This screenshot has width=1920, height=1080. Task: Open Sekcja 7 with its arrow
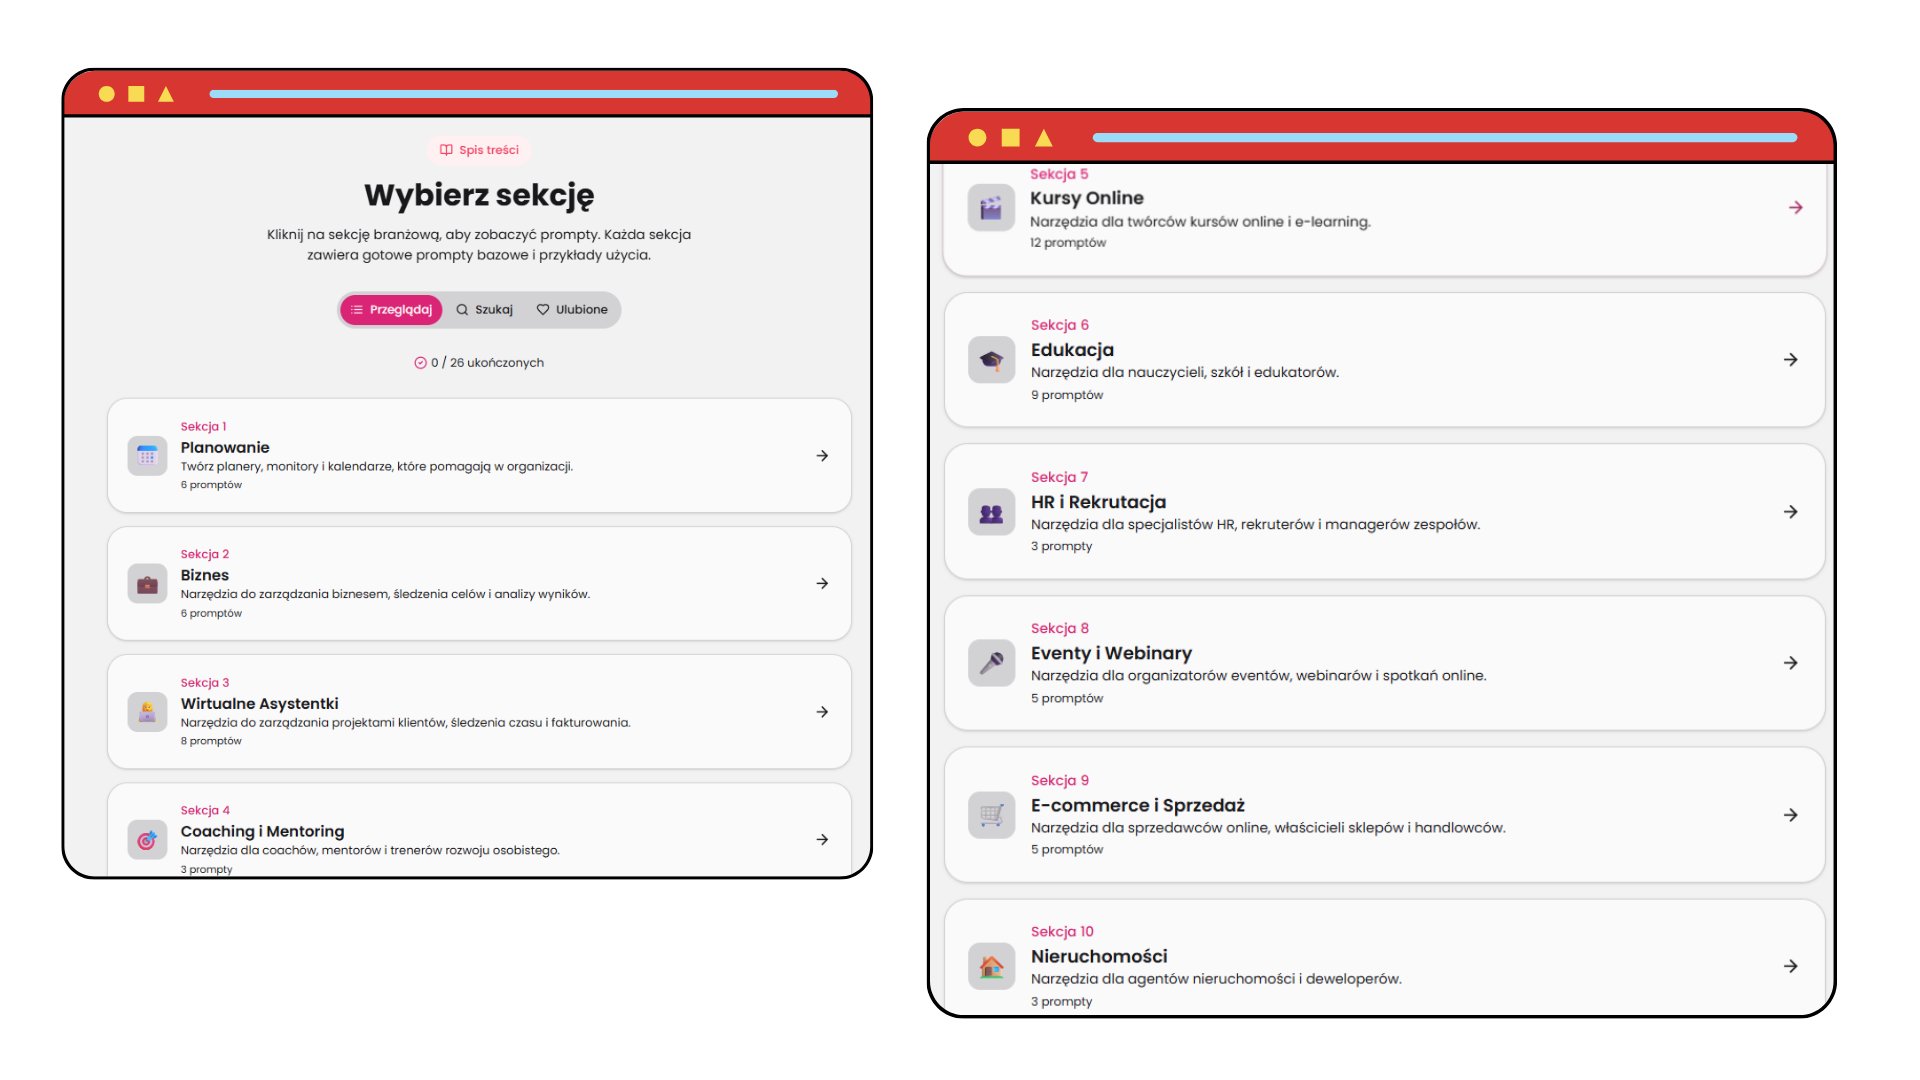point(1791,512)
